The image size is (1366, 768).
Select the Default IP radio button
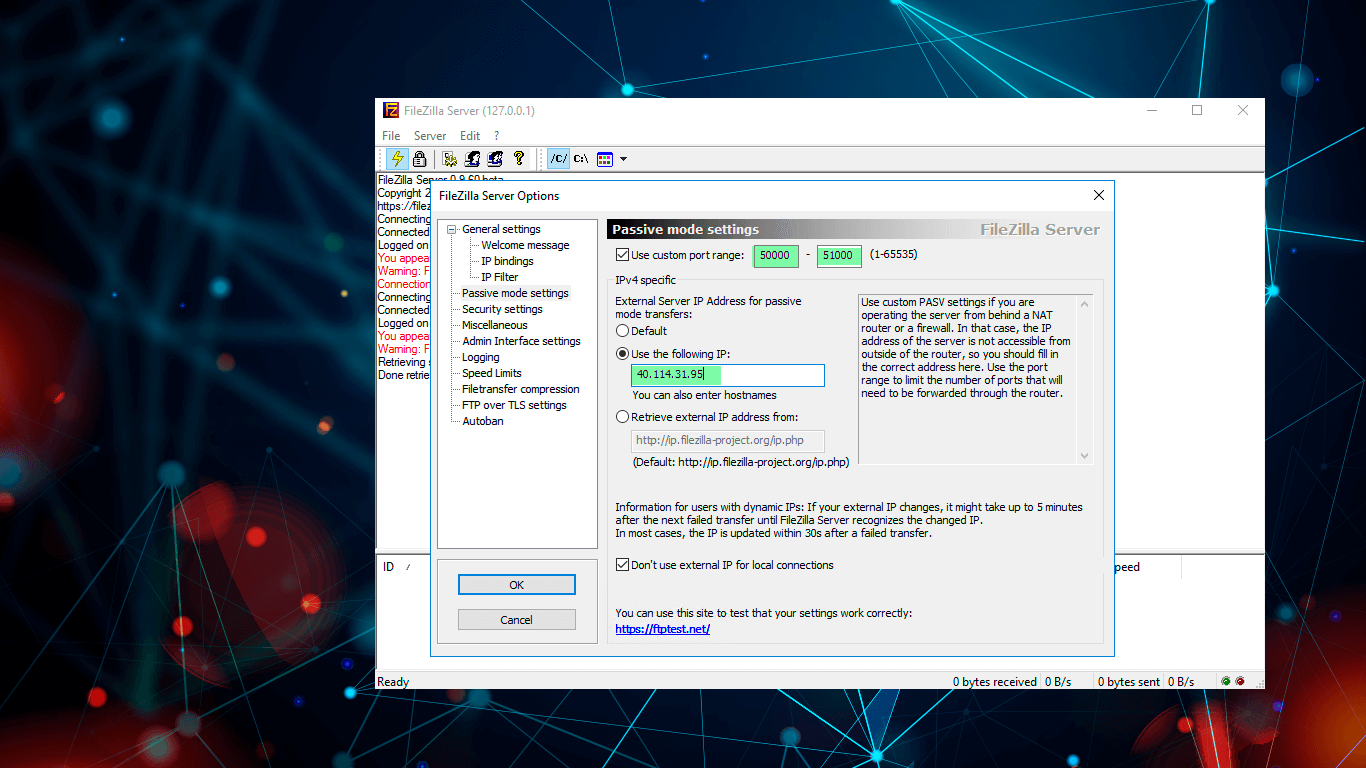click(x=623, y=331)
